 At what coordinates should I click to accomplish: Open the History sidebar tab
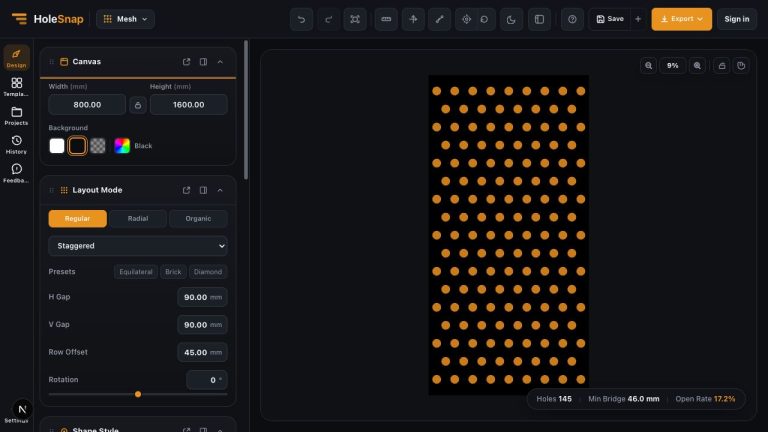tap(17, 144)
